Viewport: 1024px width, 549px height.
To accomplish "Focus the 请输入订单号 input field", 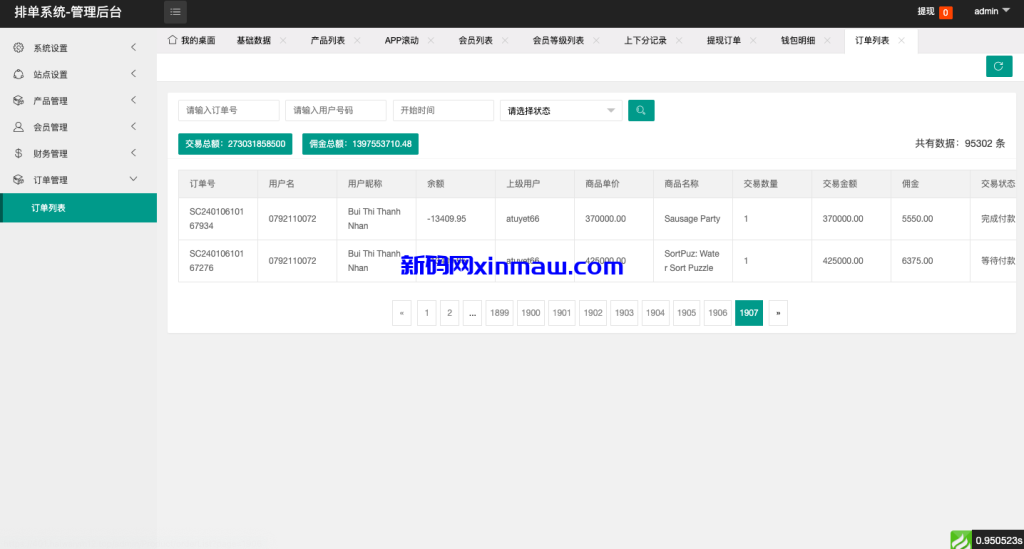I will click(229, 110).
